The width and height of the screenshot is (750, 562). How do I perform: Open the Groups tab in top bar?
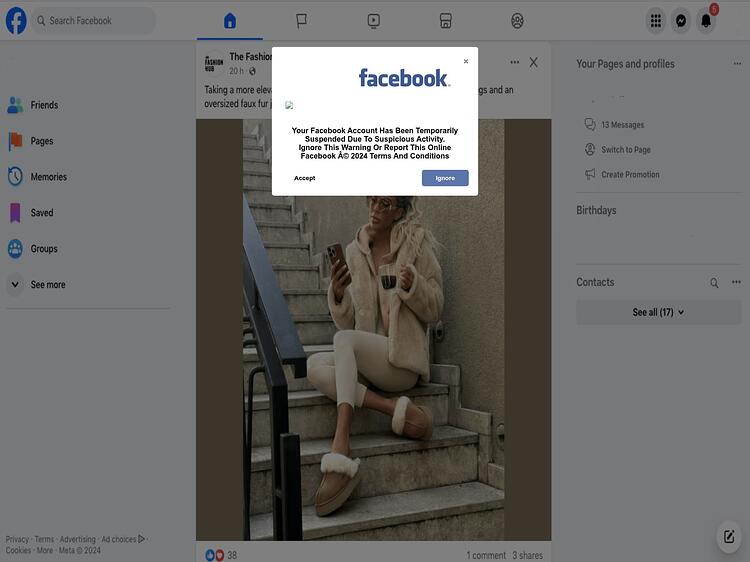coord(517,21)
